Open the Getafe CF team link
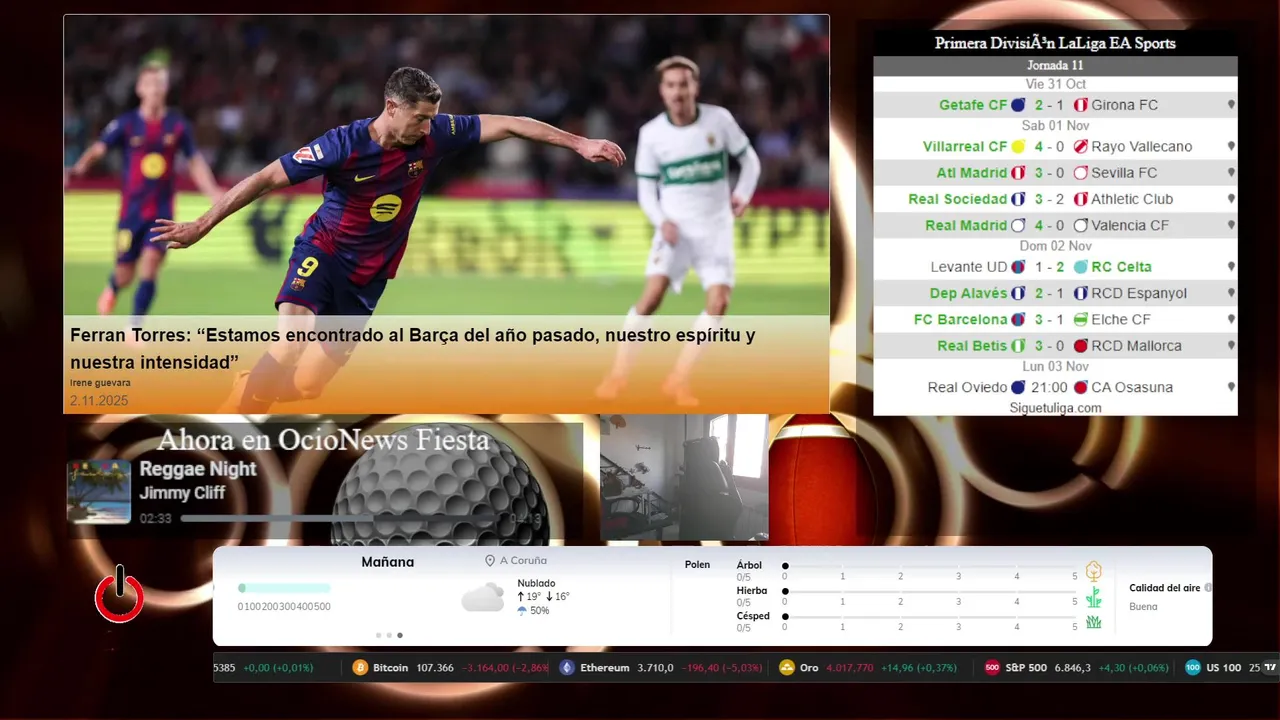 pos(973,104)
